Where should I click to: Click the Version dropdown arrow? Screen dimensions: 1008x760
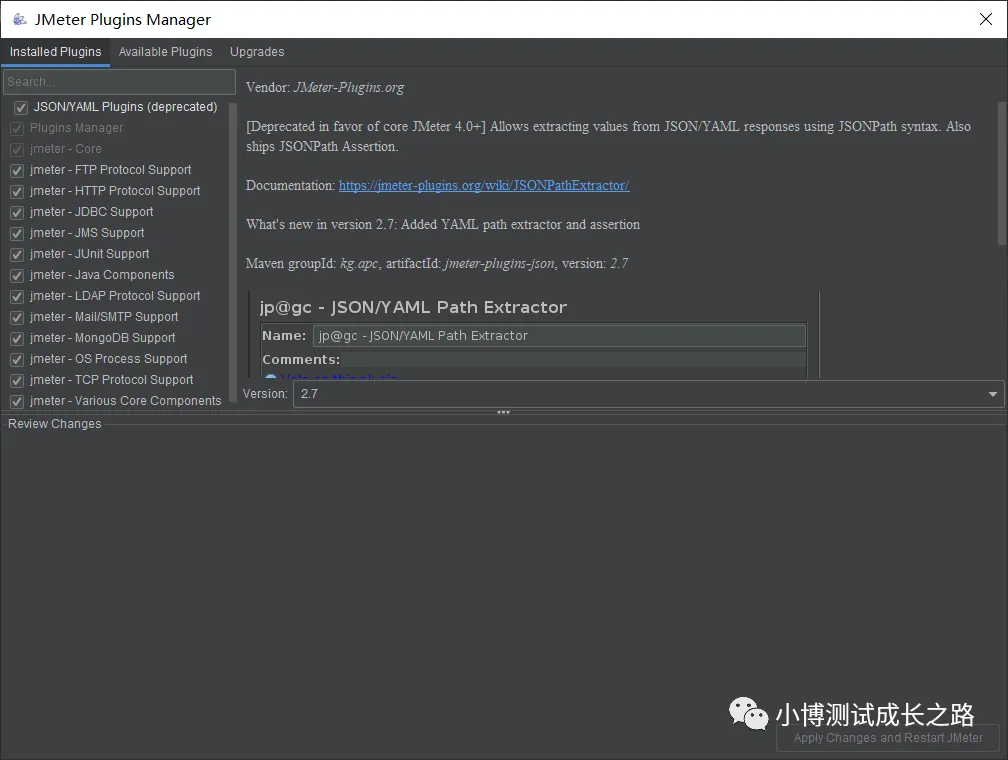[x=993, y=394]
